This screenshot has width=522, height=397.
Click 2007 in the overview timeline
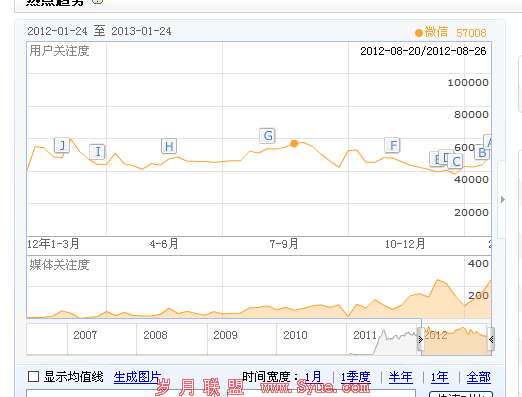click(85, 335)
